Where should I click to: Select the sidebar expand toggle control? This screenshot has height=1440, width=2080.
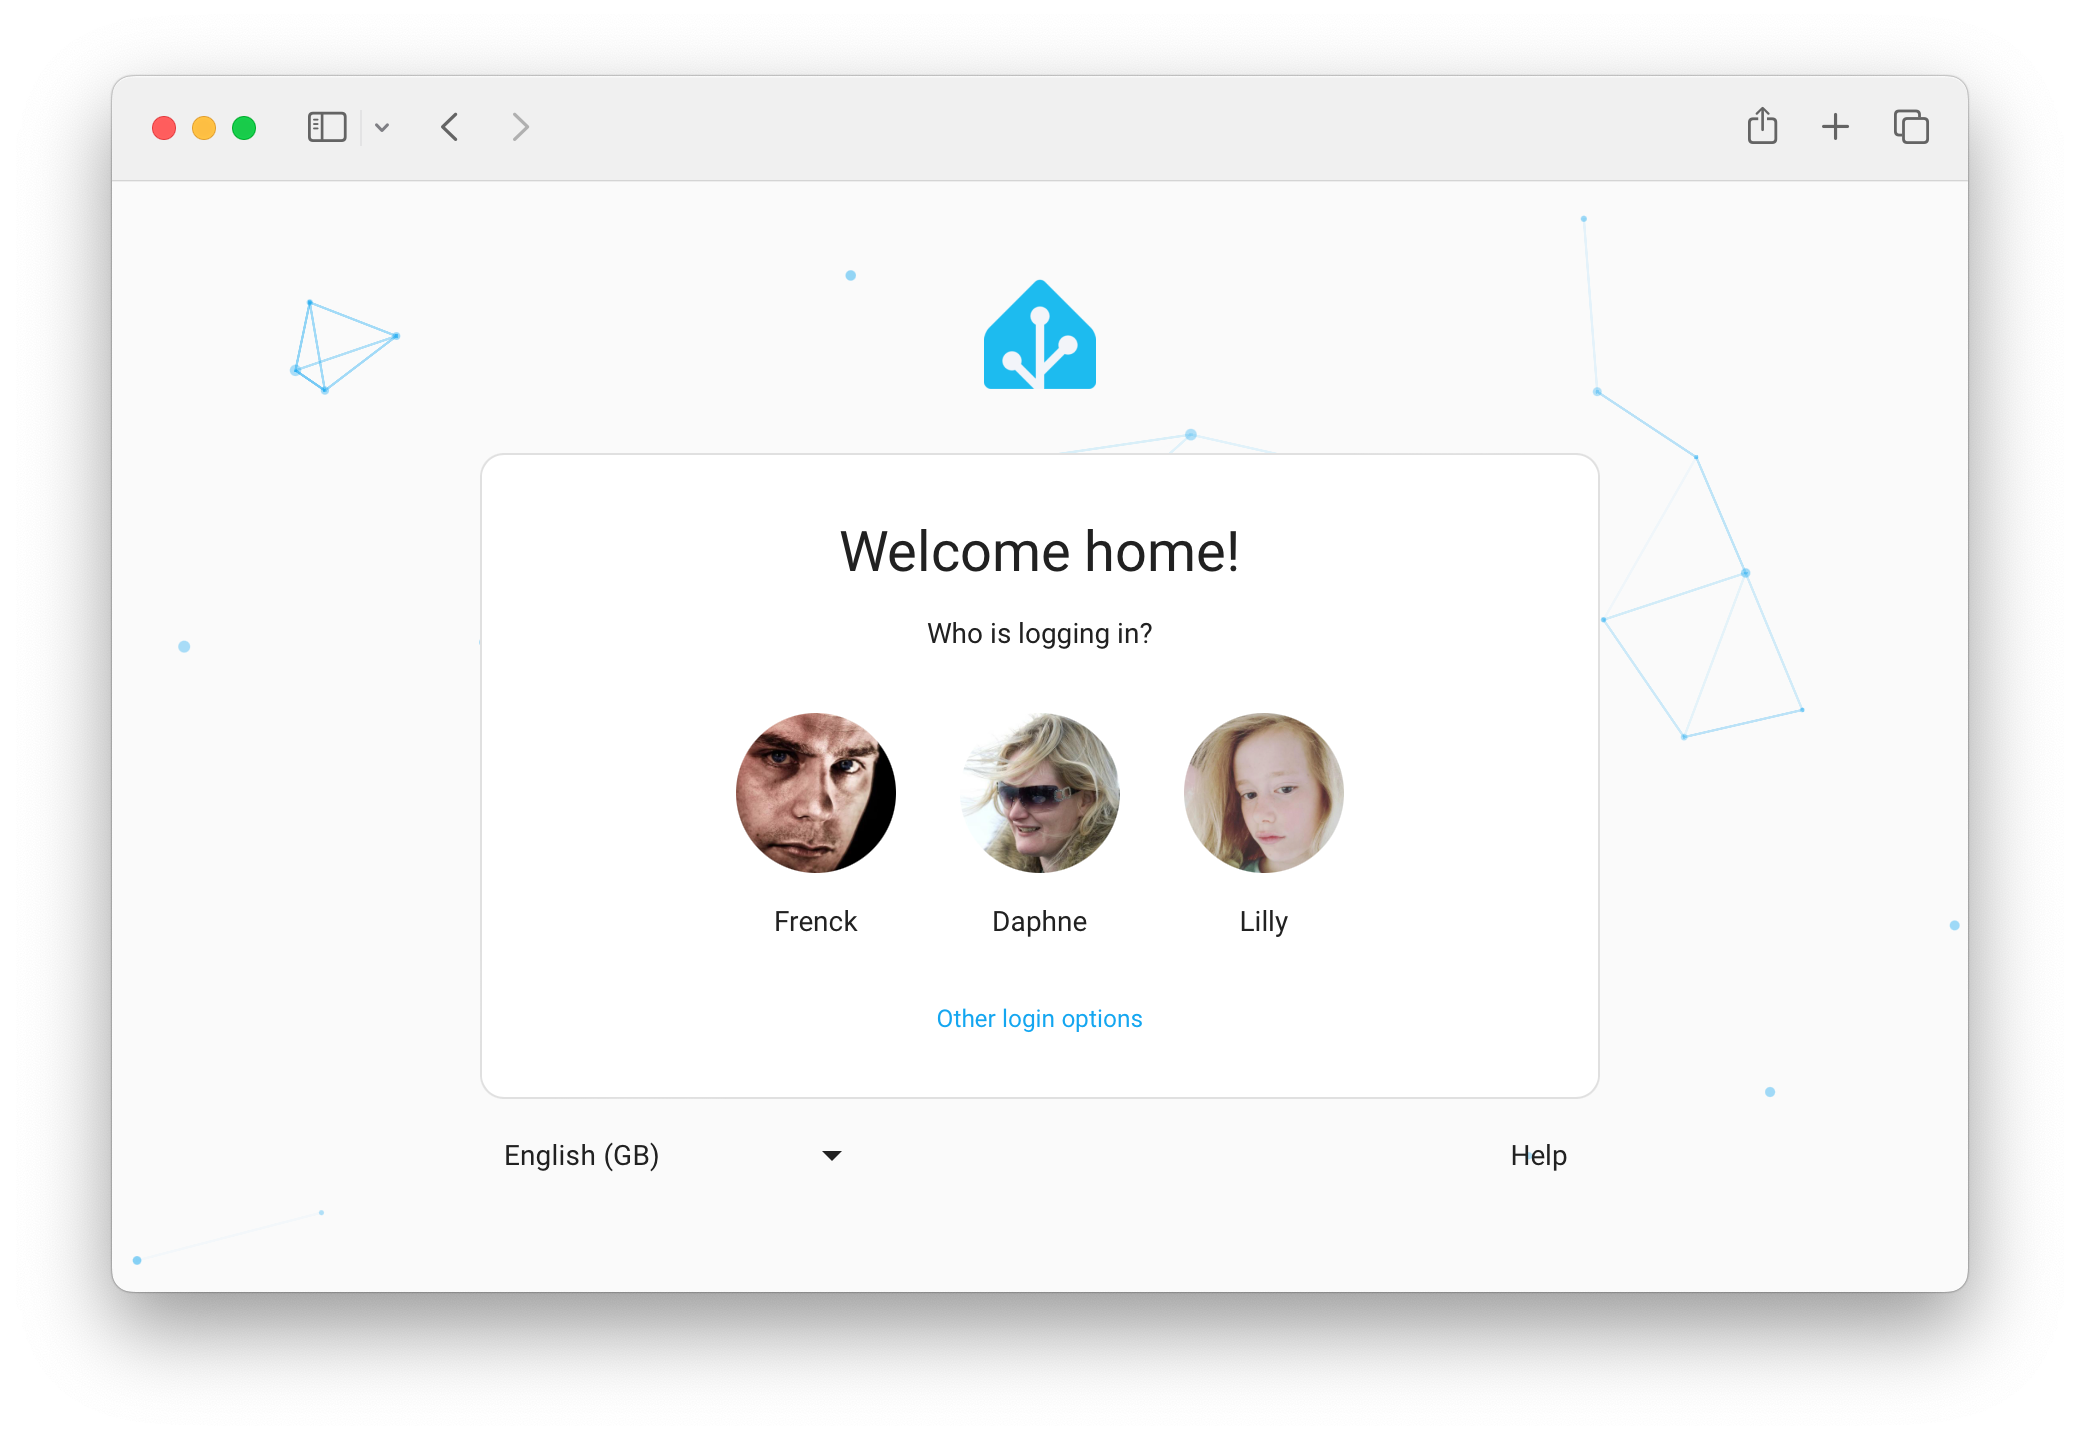pos(327,126)
